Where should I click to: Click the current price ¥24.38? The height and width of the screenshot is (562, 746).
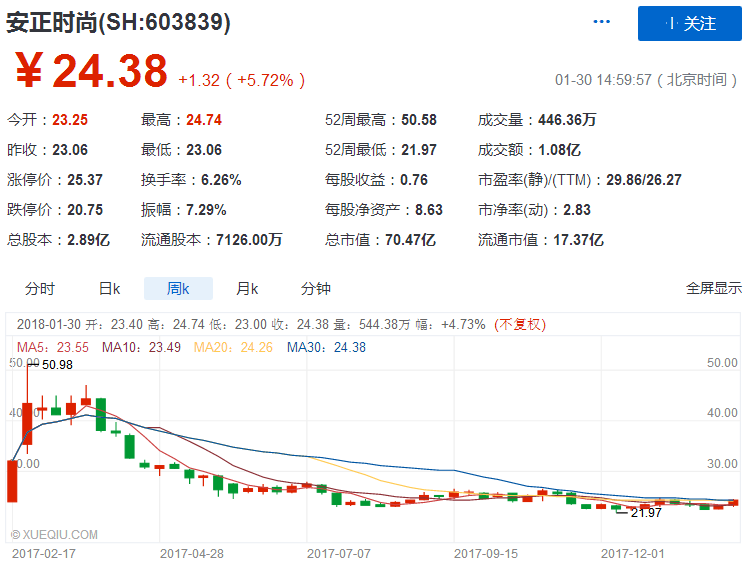point(91,71)
